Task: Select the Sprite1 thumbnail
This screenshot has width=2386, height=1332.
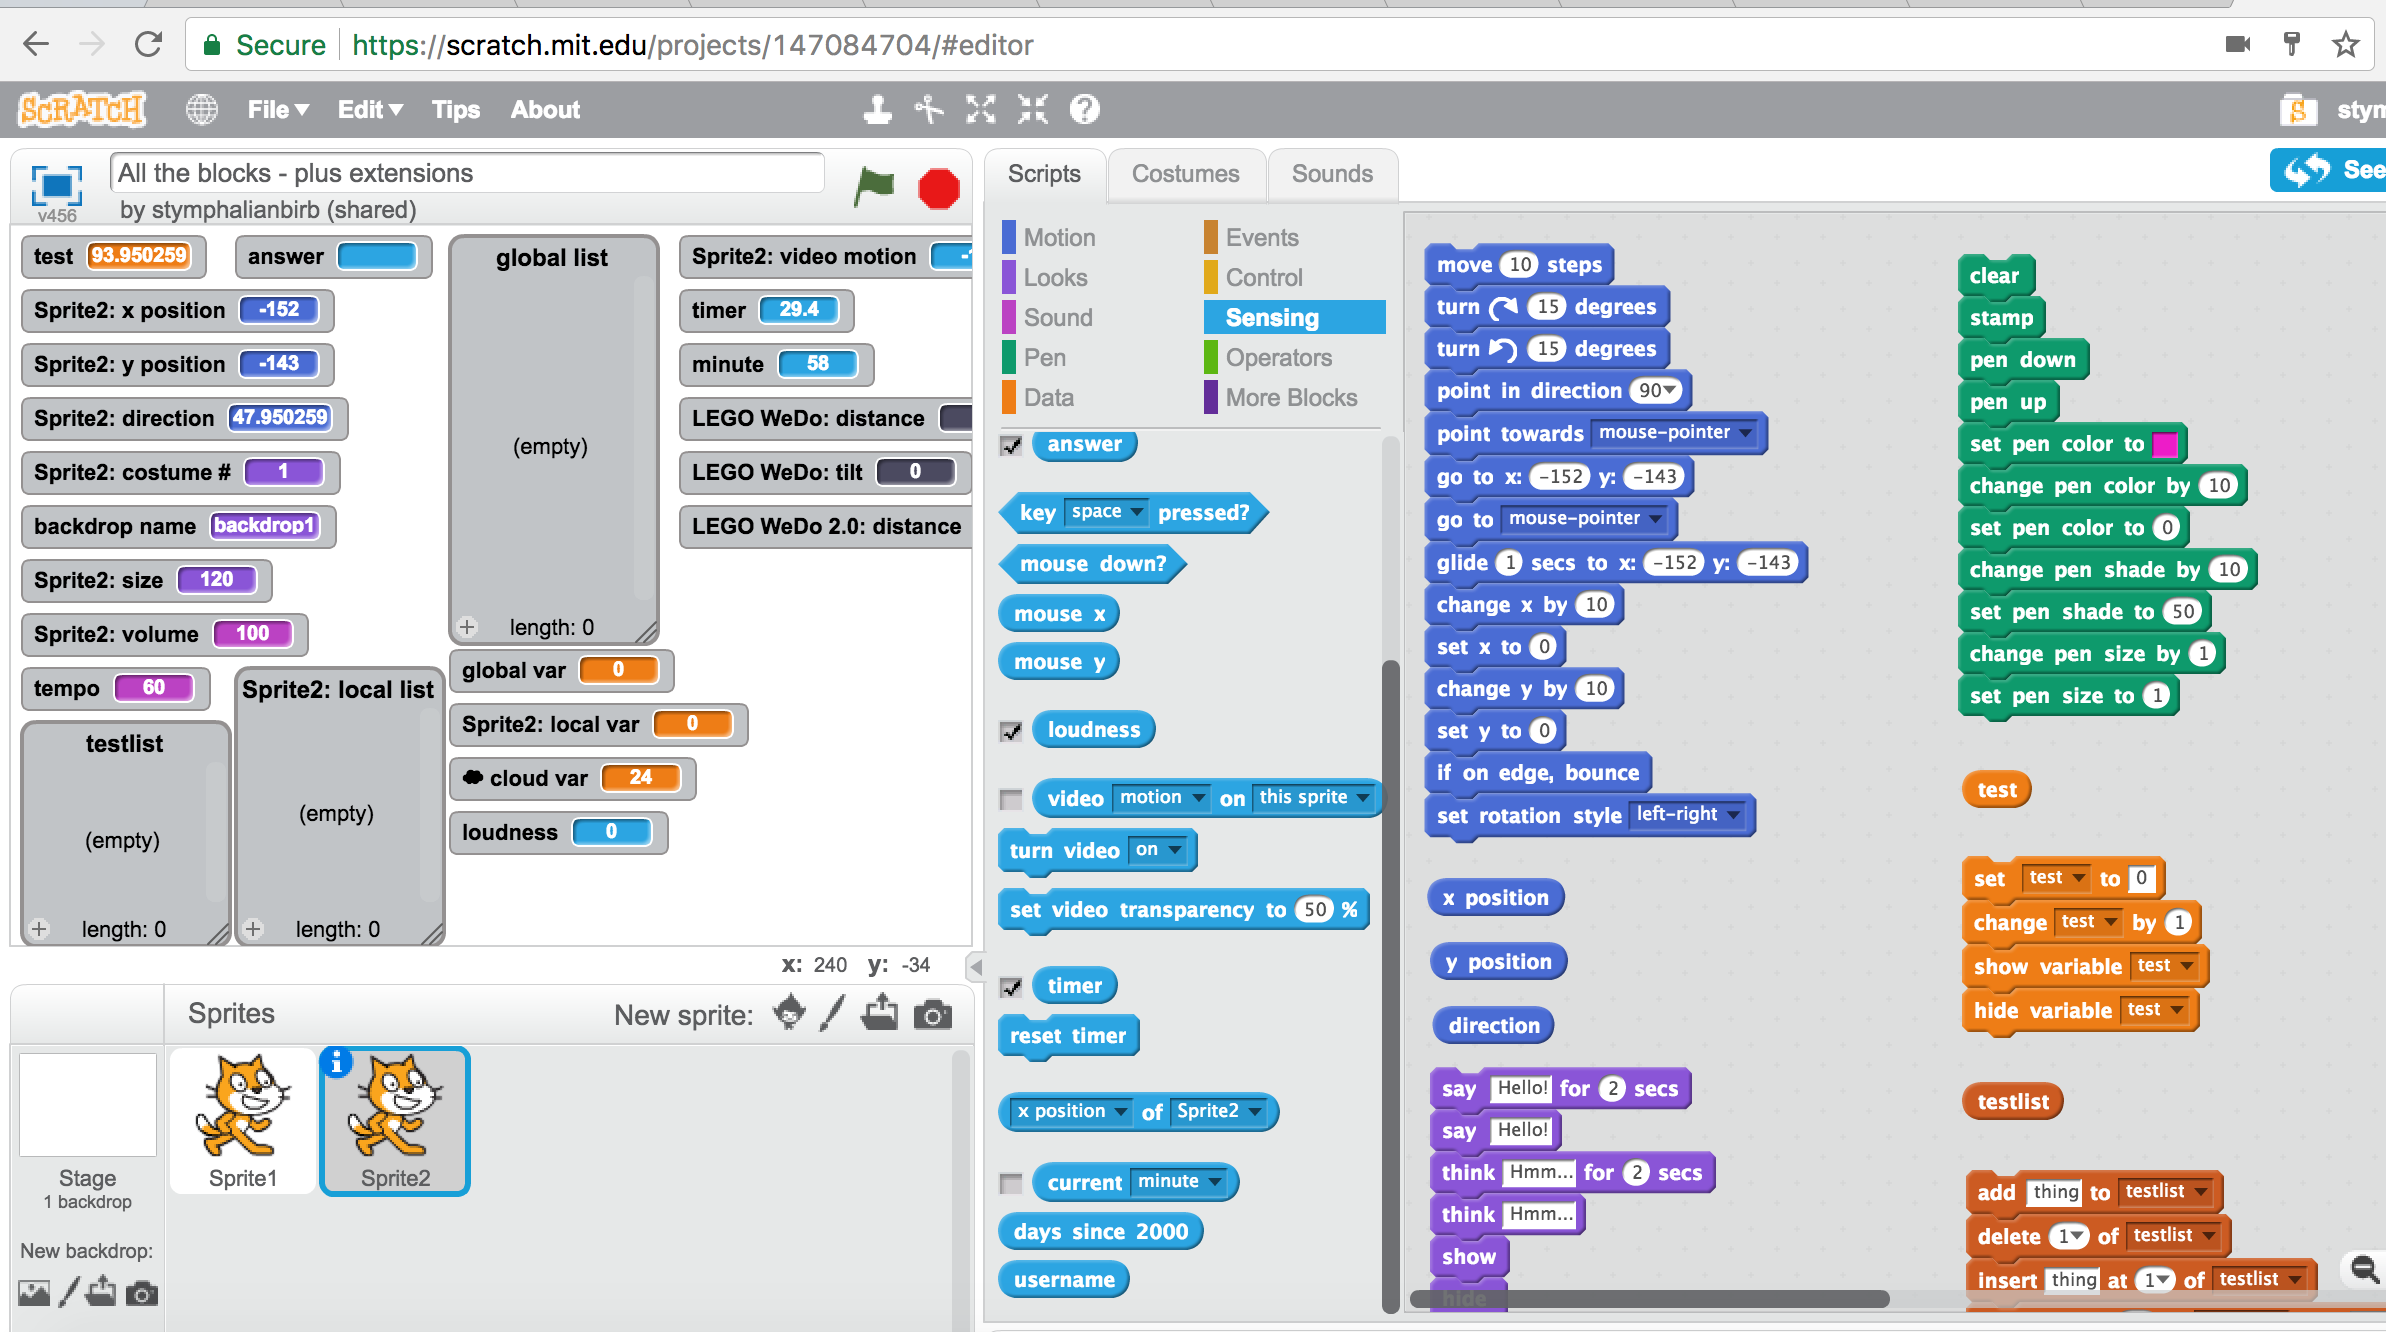Action: click(243, 1120)
